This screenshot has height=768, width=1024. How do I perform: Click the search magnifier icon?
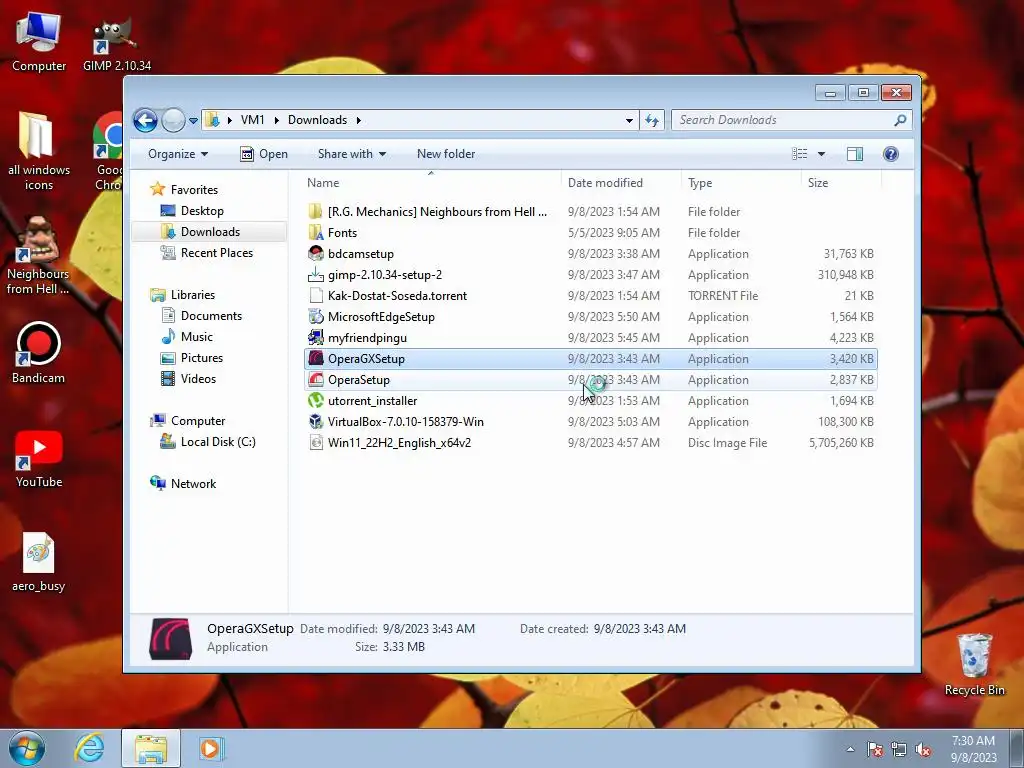(x=900, y=120)
